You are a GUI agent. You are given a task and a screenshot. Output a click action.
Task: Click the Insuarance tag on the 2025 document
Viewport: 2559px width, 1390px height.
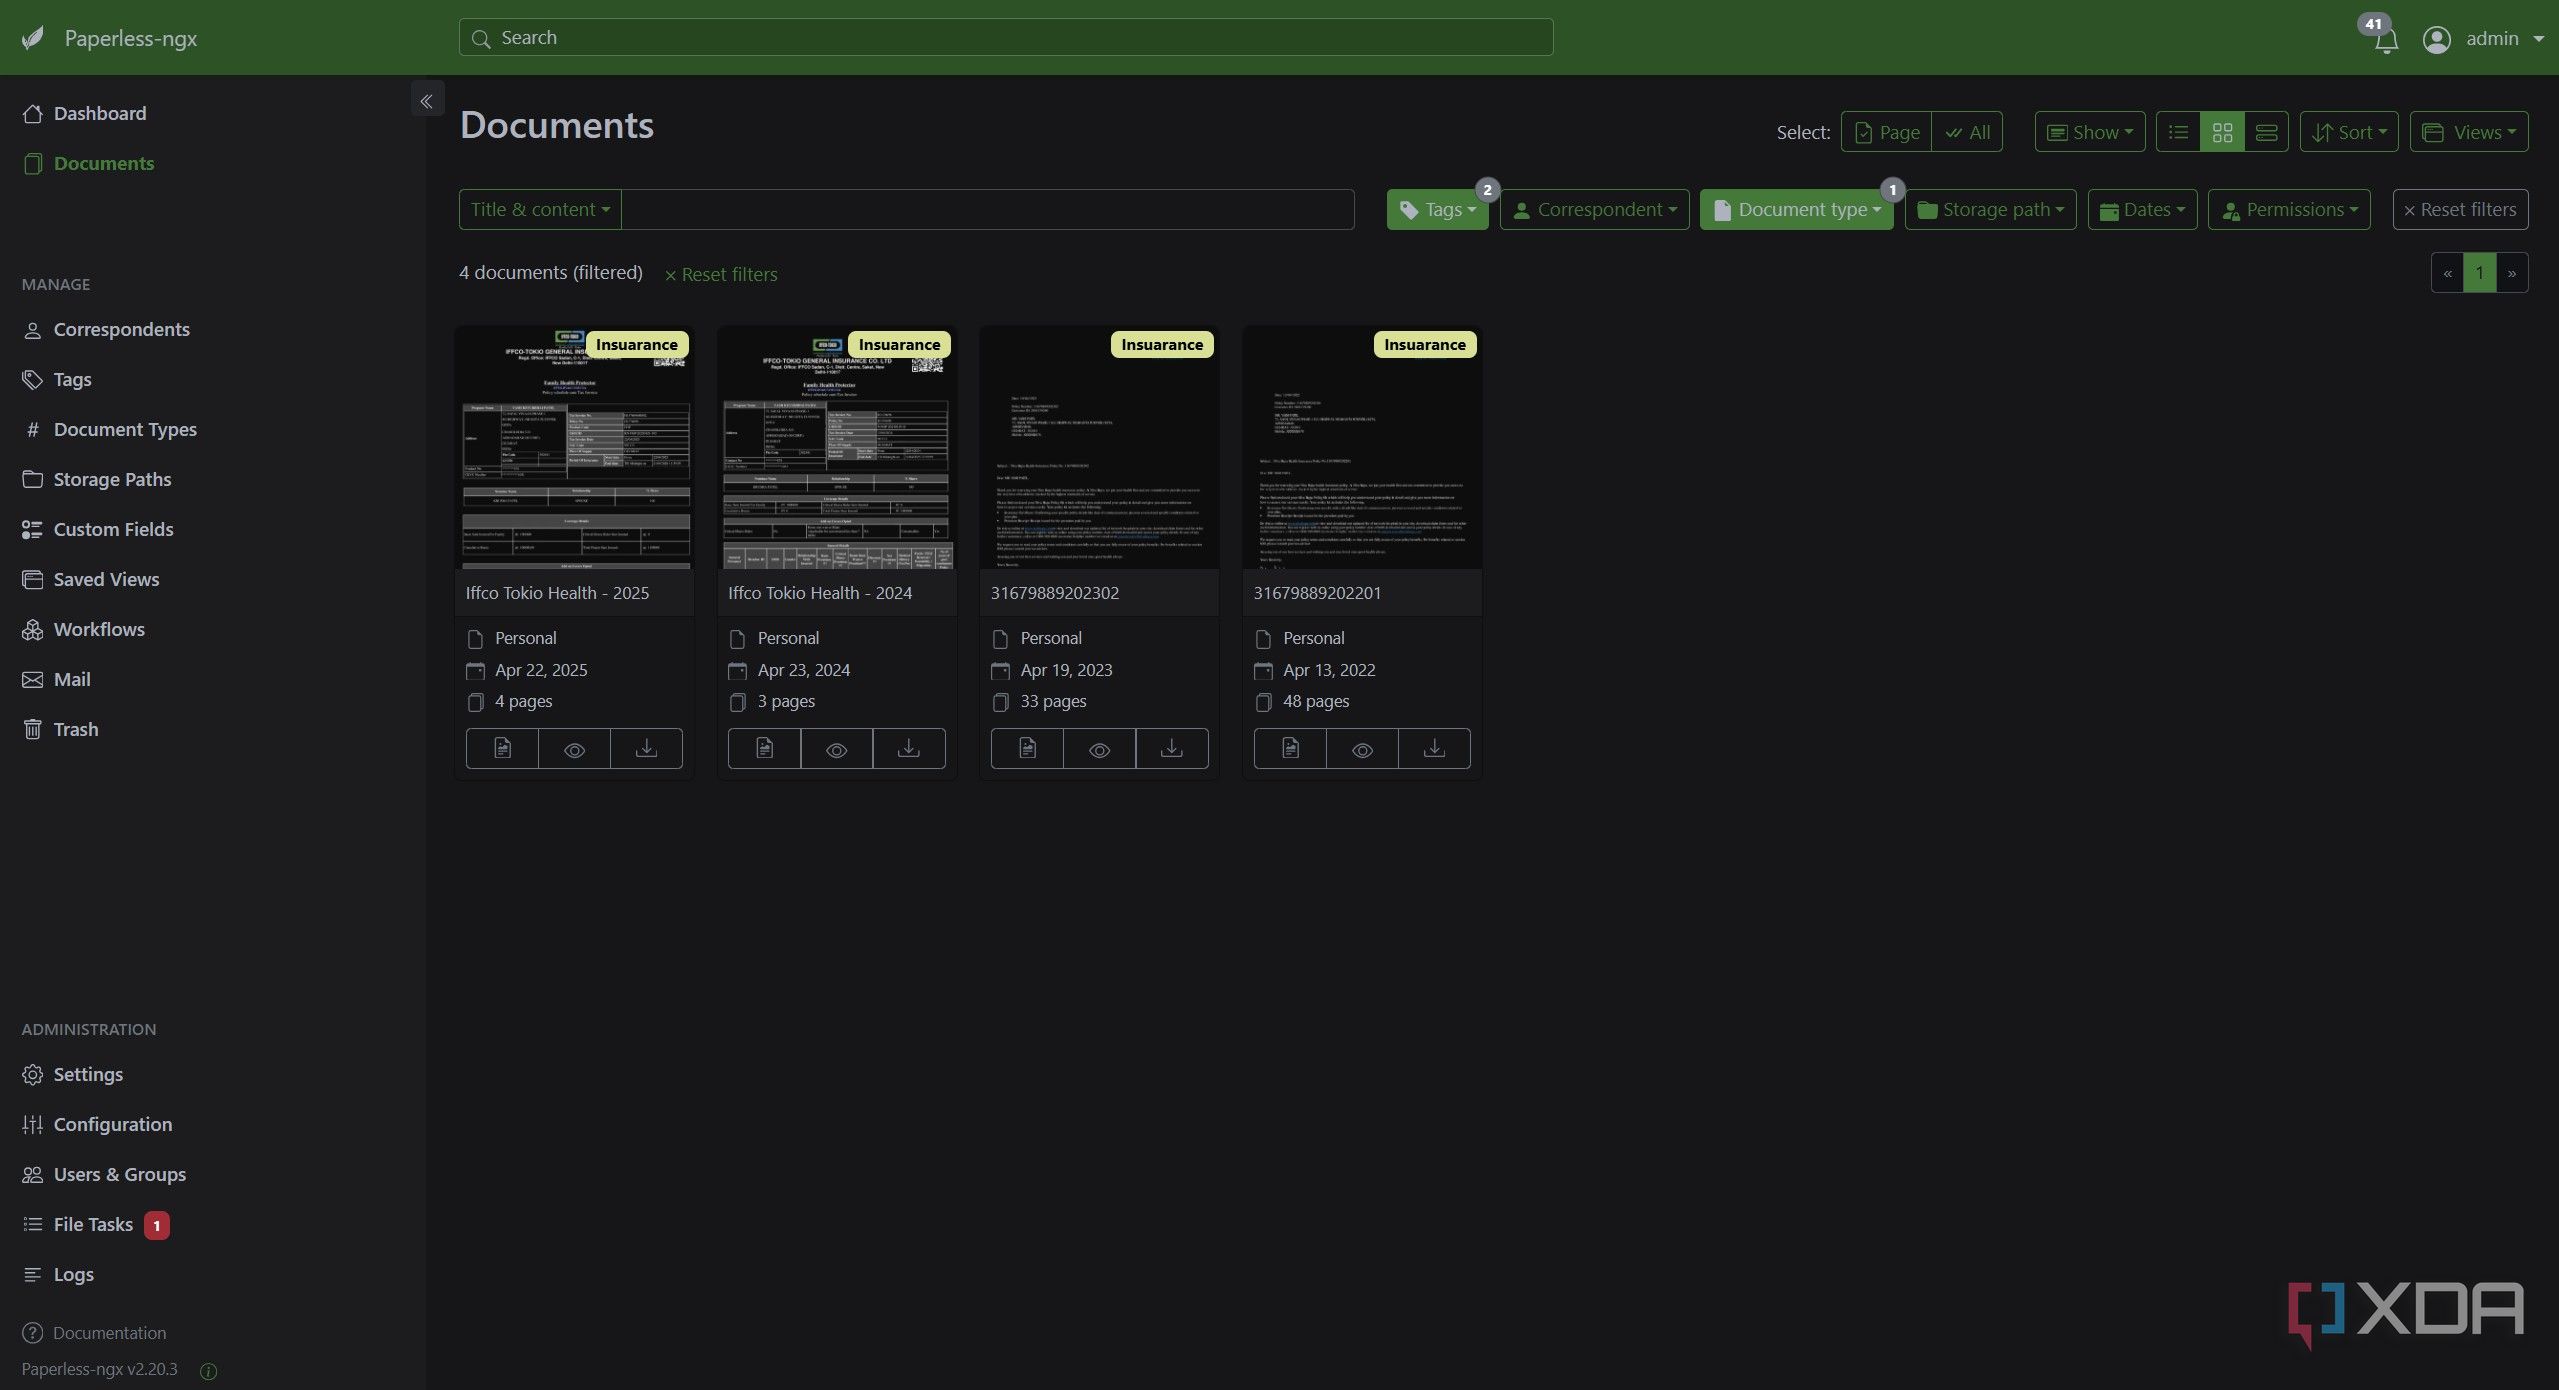pos(636,345)
